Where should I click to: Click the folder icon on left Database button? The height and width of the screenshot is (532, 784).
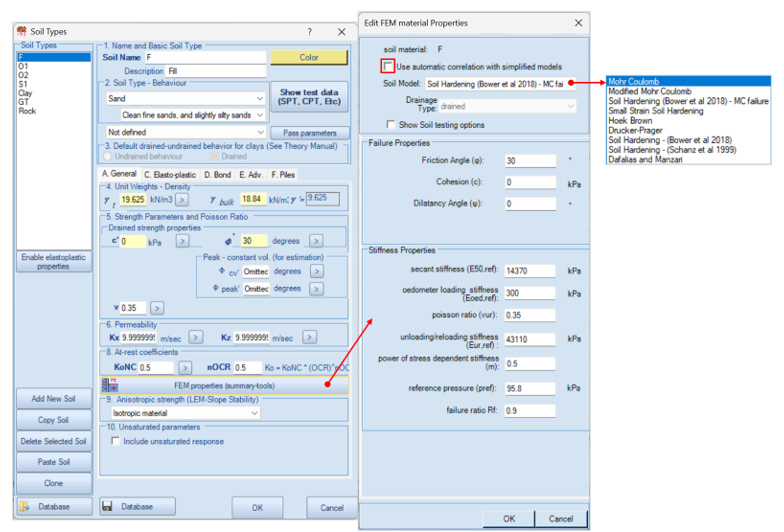pos(24,506)
